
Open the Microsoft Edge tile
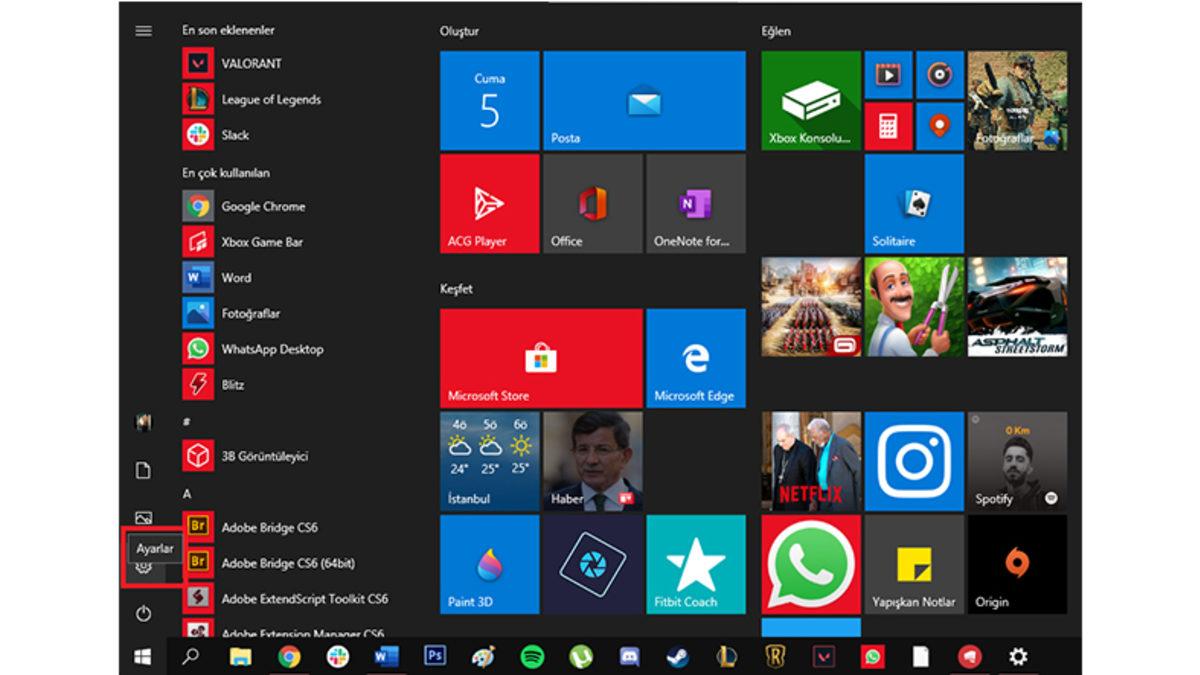coord(696,359)
